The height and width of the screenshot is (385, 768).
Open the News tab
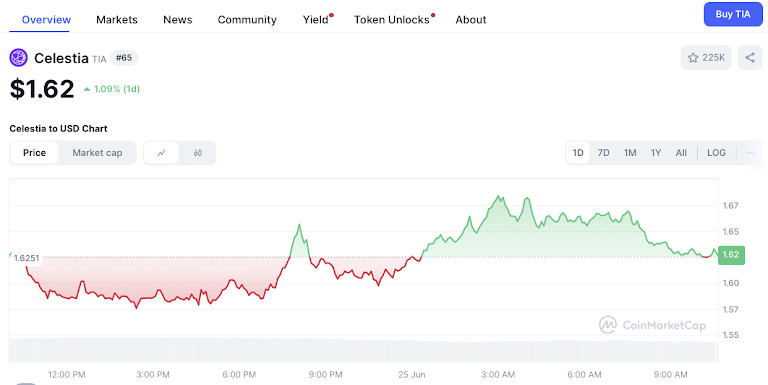click(x=177, y=20)
